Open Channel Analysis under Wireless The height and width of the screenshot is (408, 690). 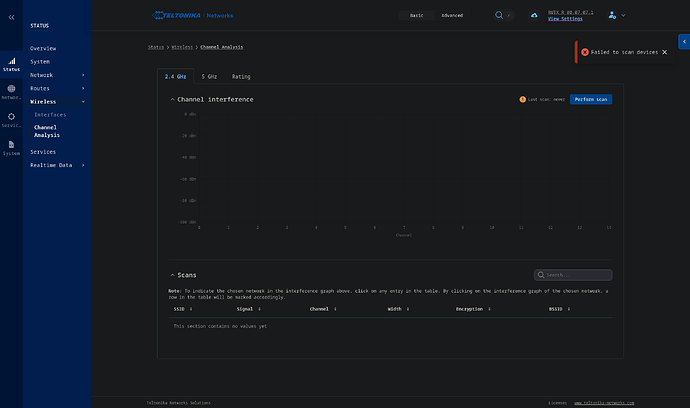click(x=47, y=131)
